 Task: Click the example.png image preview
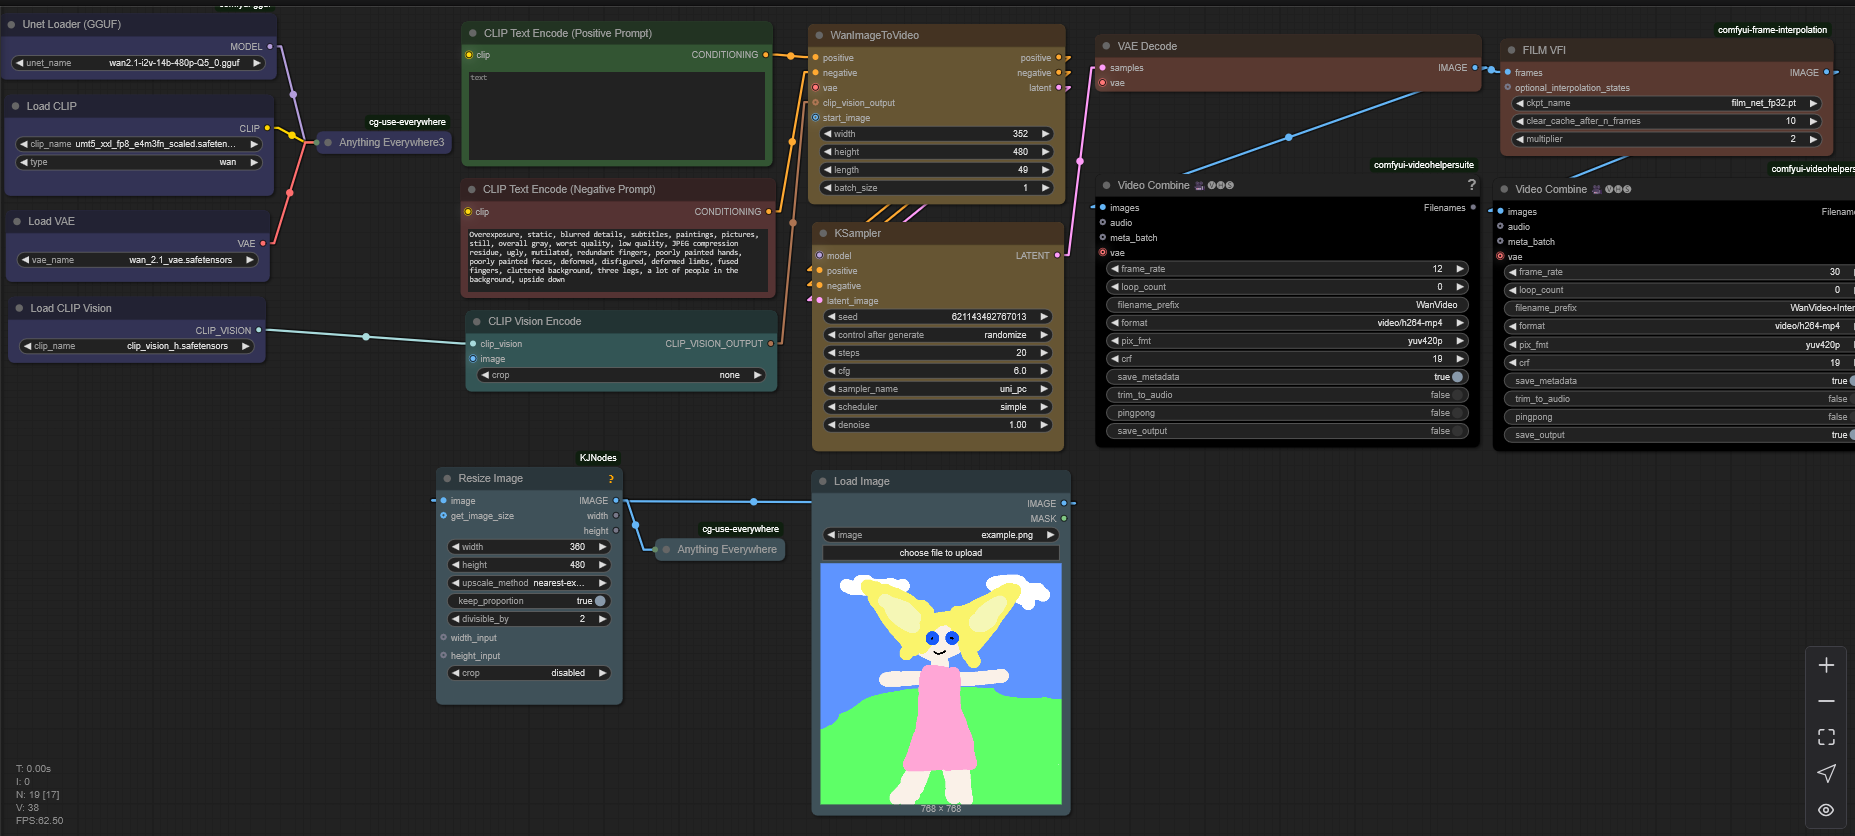coord(940,684)
